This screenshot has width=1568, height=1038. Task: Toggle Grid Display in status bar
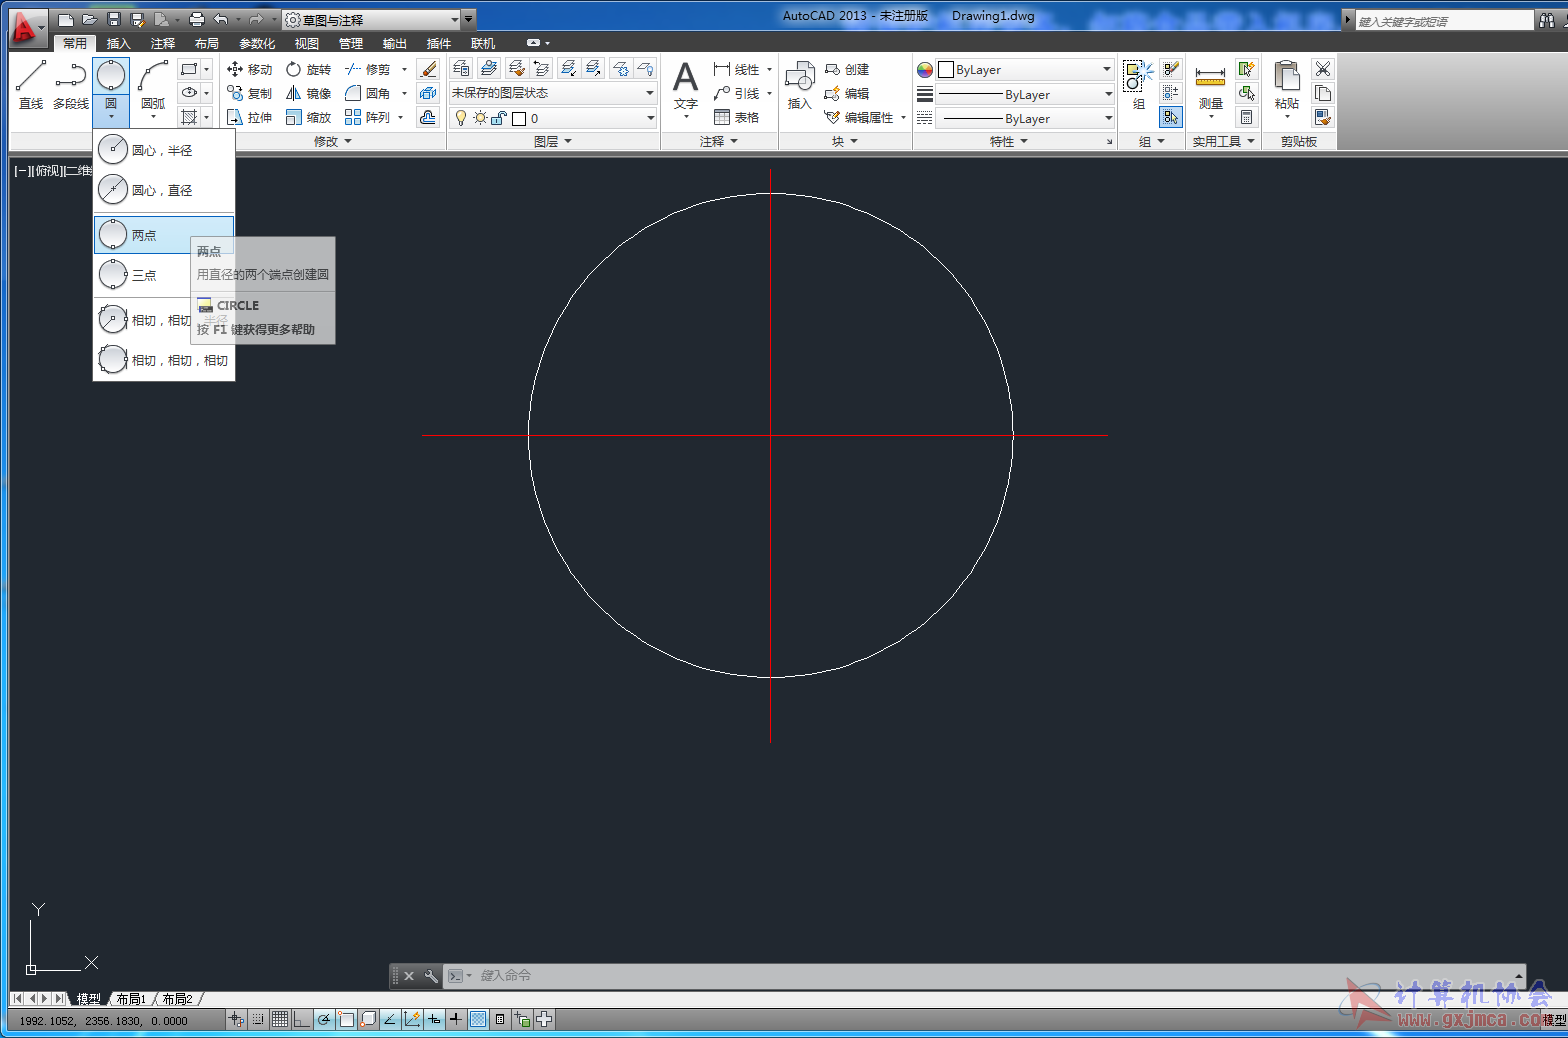coord(280,1019)
